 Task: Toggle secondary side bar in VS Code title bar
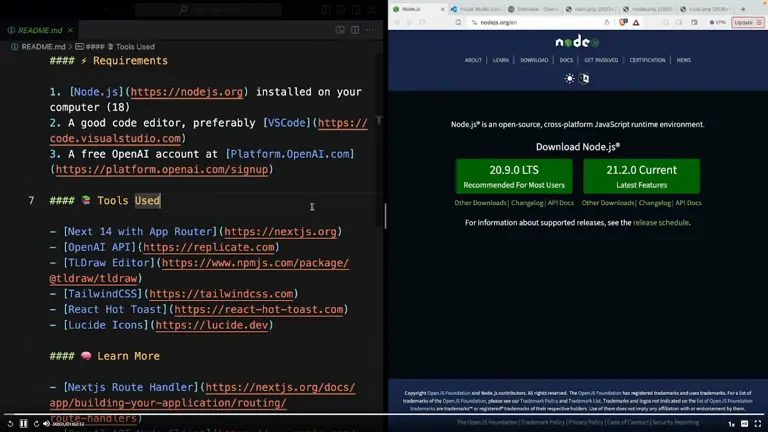pyautogui.click(x=356, y=9)
